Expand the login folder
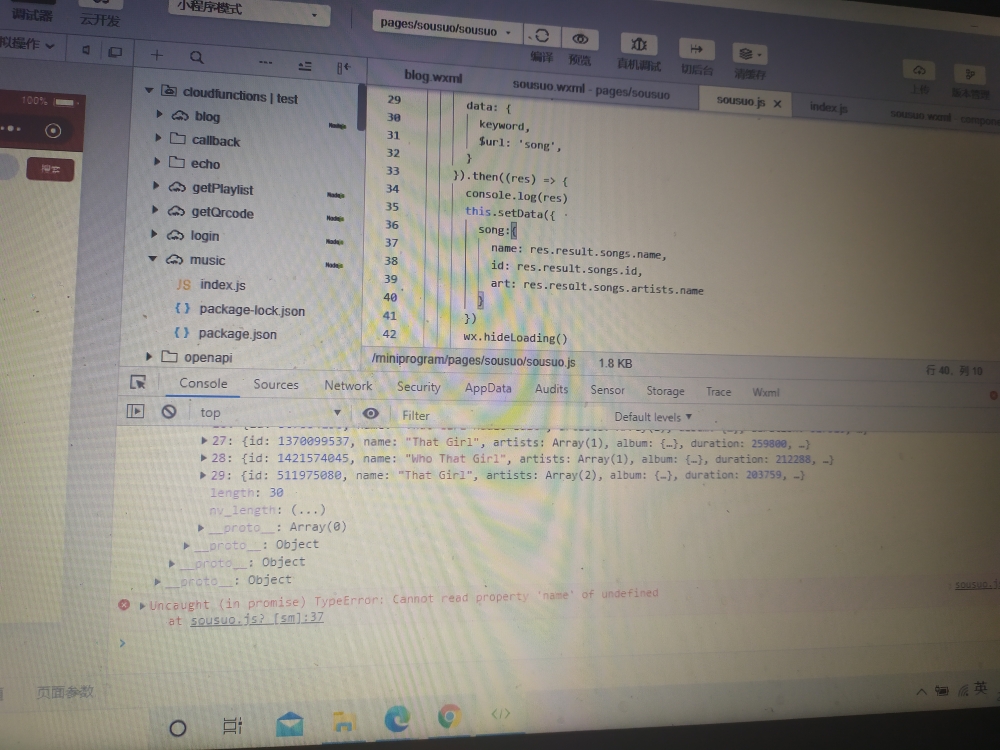 pos(154,234)
